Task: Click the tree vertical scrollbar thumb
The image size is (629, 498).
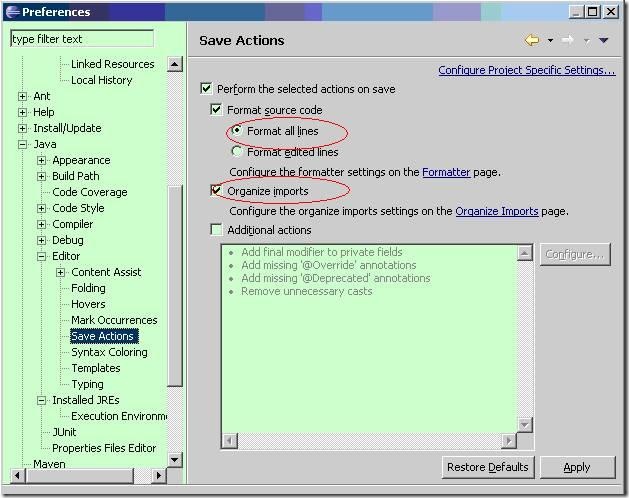Action: [x=174, y=286]
